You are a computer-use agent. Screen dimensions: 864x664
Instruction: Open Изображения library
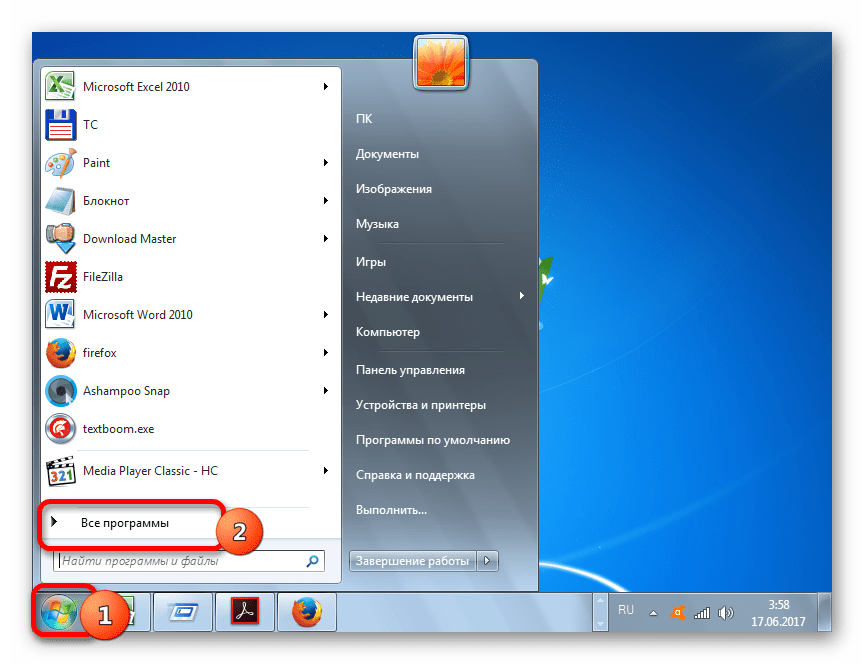coord(393,189)
